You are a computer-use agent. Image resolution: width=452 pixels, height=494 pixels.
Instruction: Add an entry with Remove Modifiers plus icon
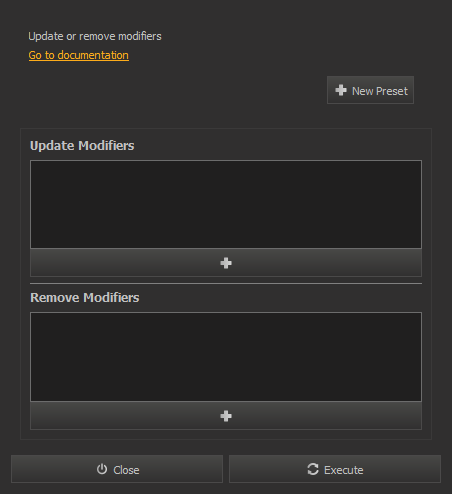click(226, 416)
